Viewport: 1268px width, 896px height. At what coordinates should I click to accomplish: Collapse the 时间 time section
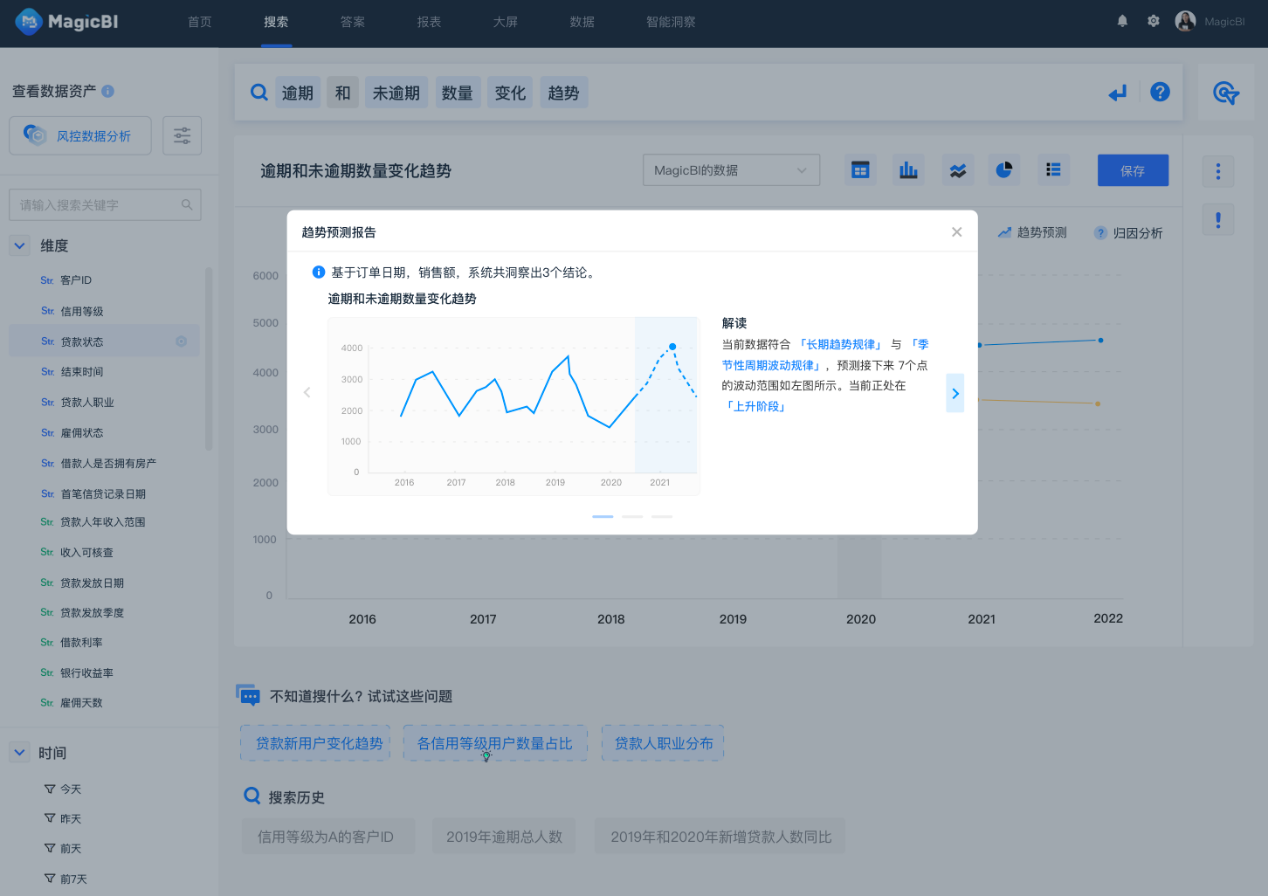coord(19,752)
